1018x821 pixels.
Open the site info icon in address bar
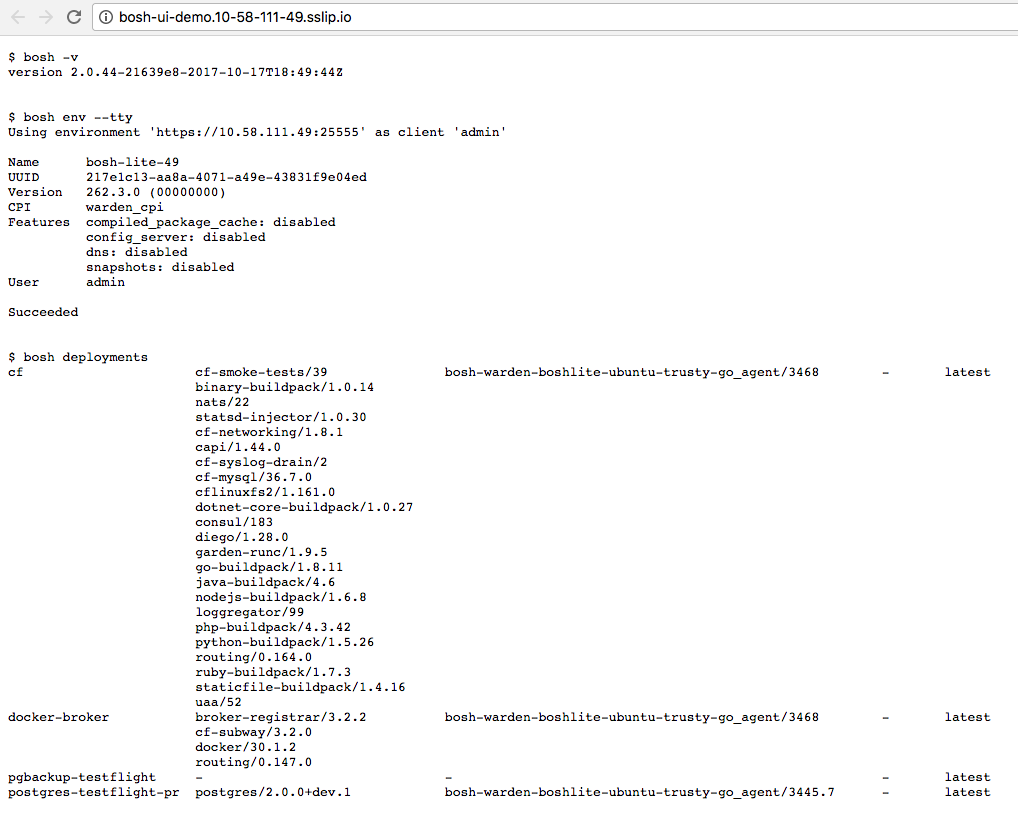point(106,17)
